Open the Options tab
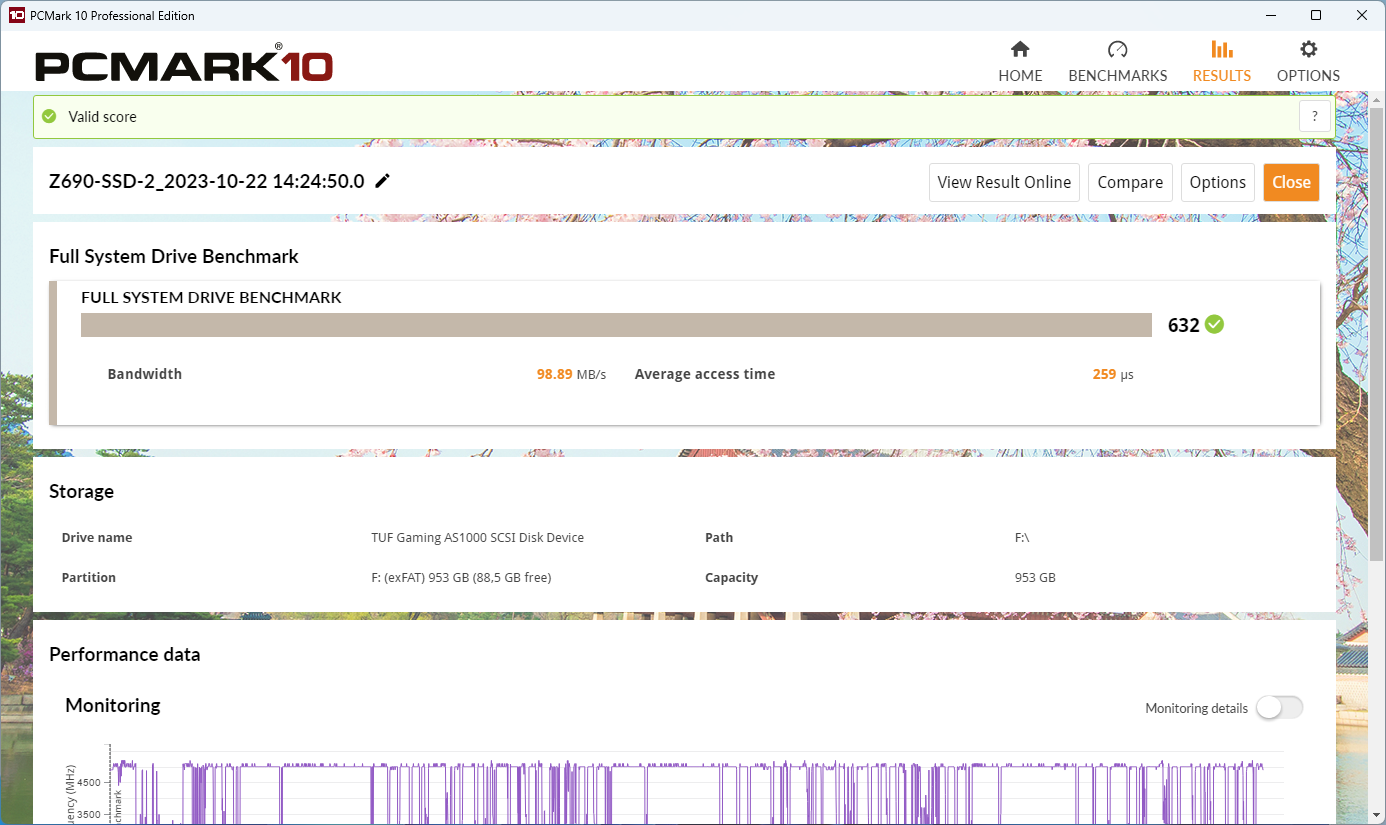This screenshot has height=825, width=1386. pos(1308,62)
